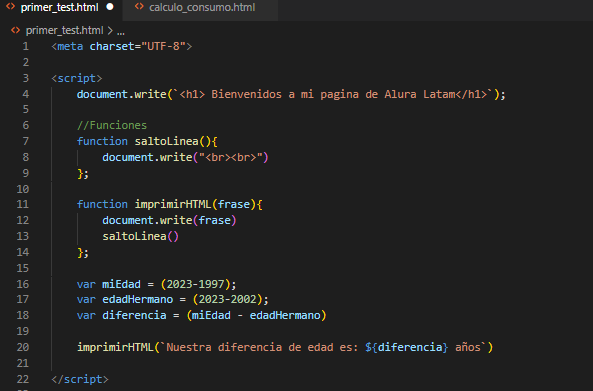The image size is (593, 391).
Task: Click the "<br><br>" string
Action: (231, 157)
